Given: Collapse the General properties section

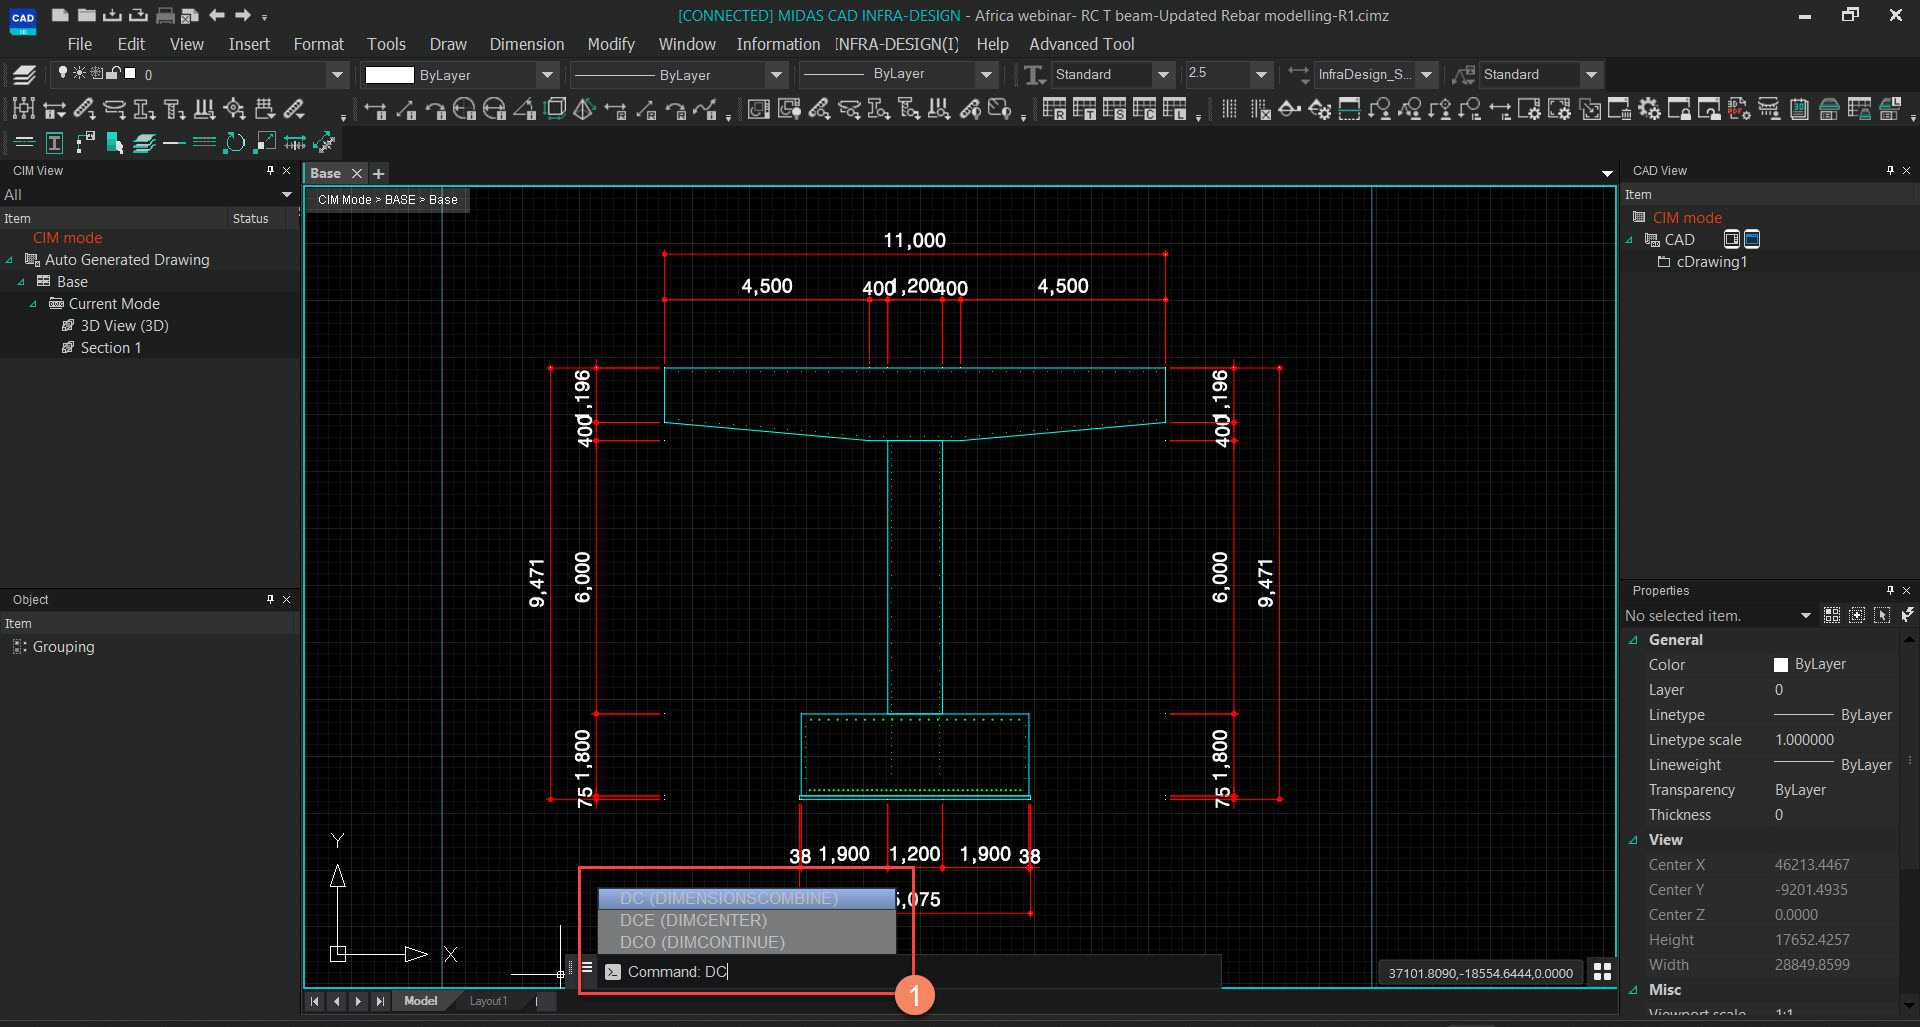Looking at the screenshot, I should 1634,640.
